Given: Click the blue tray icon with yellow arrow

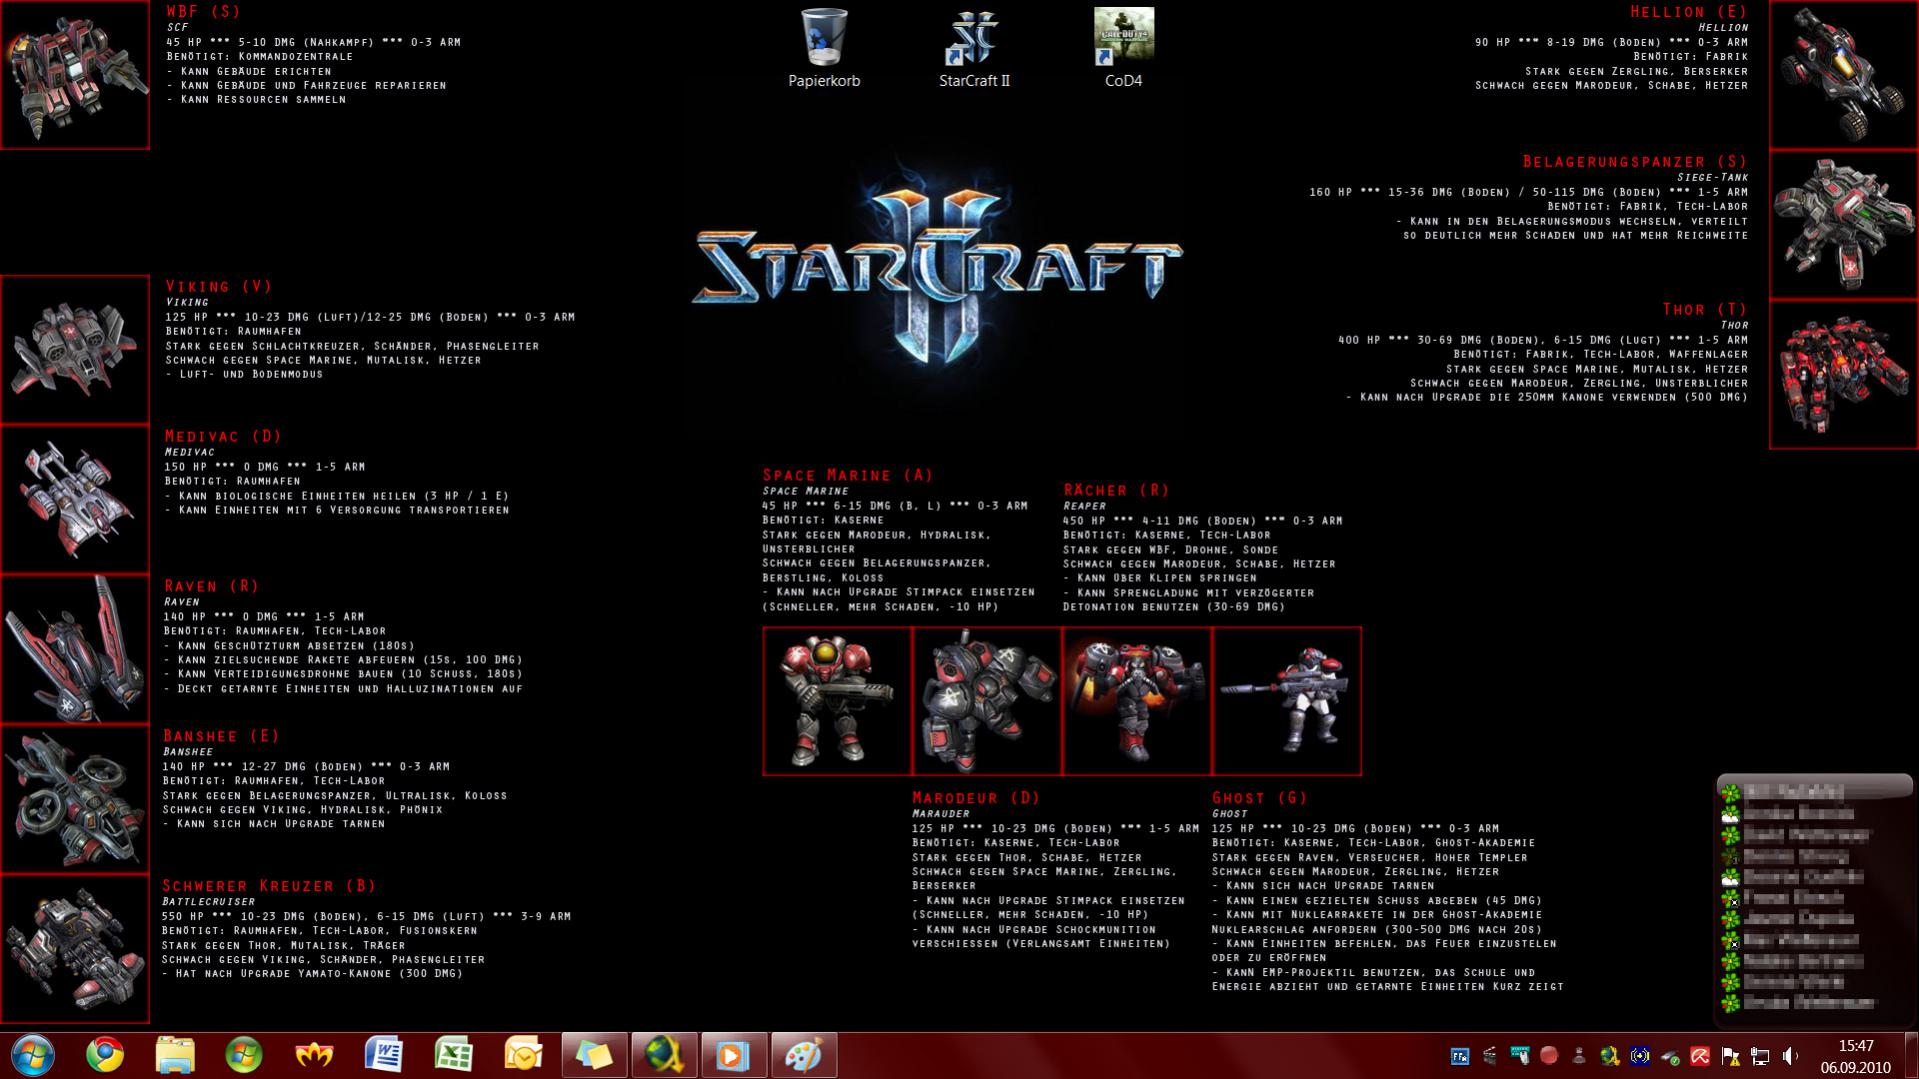Looking at the screenshot, I should (x=1640, y=1056).
